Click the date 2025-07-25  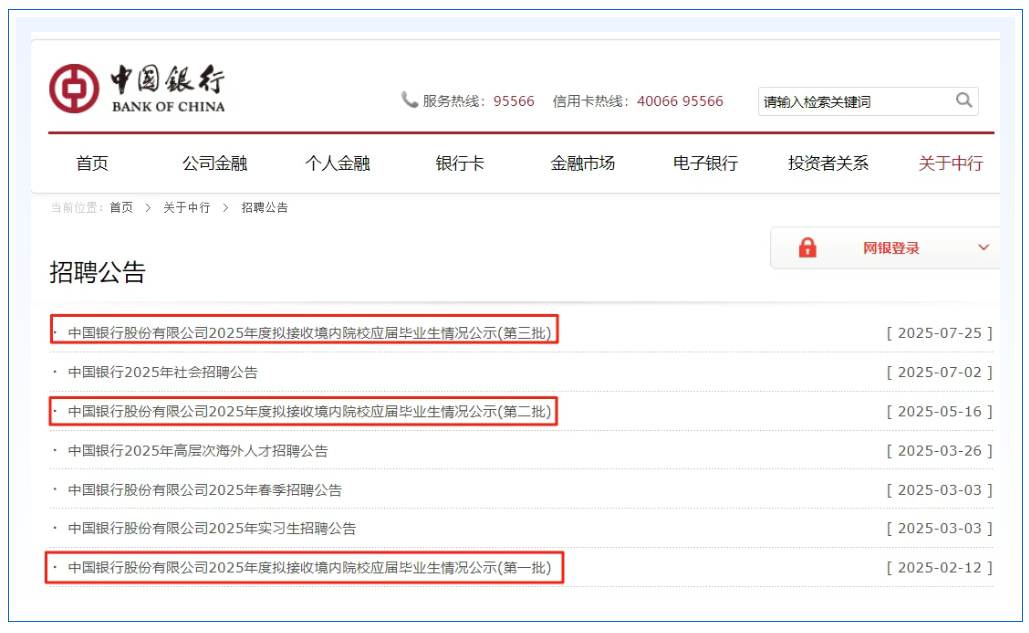tap(939, 333)
